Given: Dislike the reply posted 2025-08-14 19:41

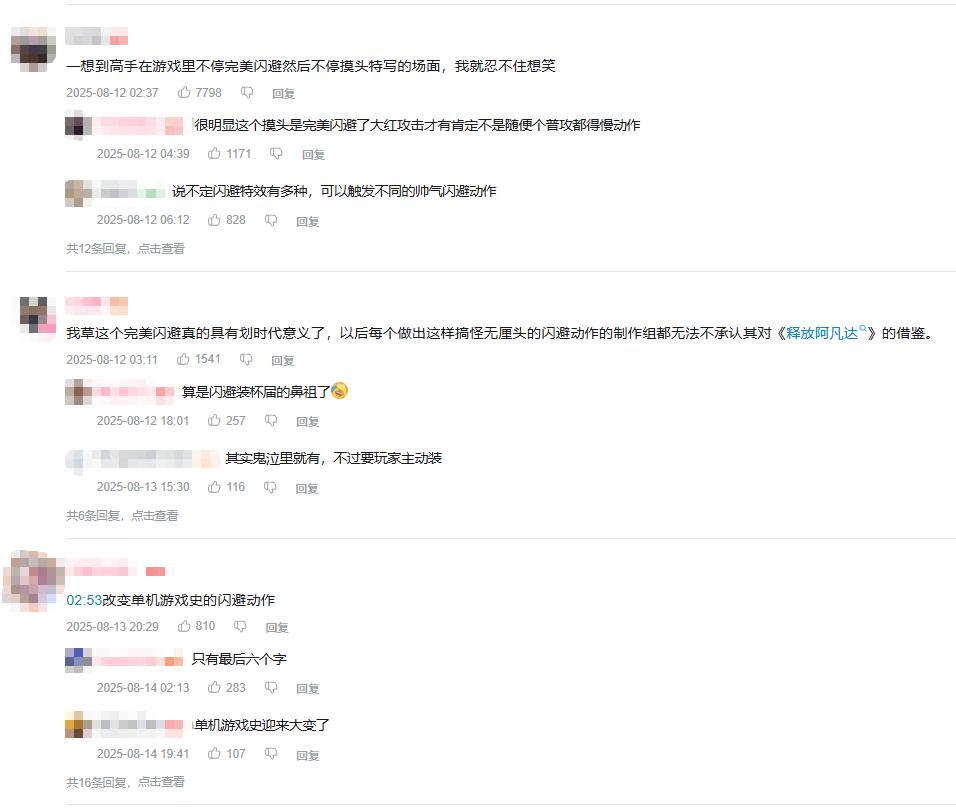Looking at the screenshot, I should point(271,754).
